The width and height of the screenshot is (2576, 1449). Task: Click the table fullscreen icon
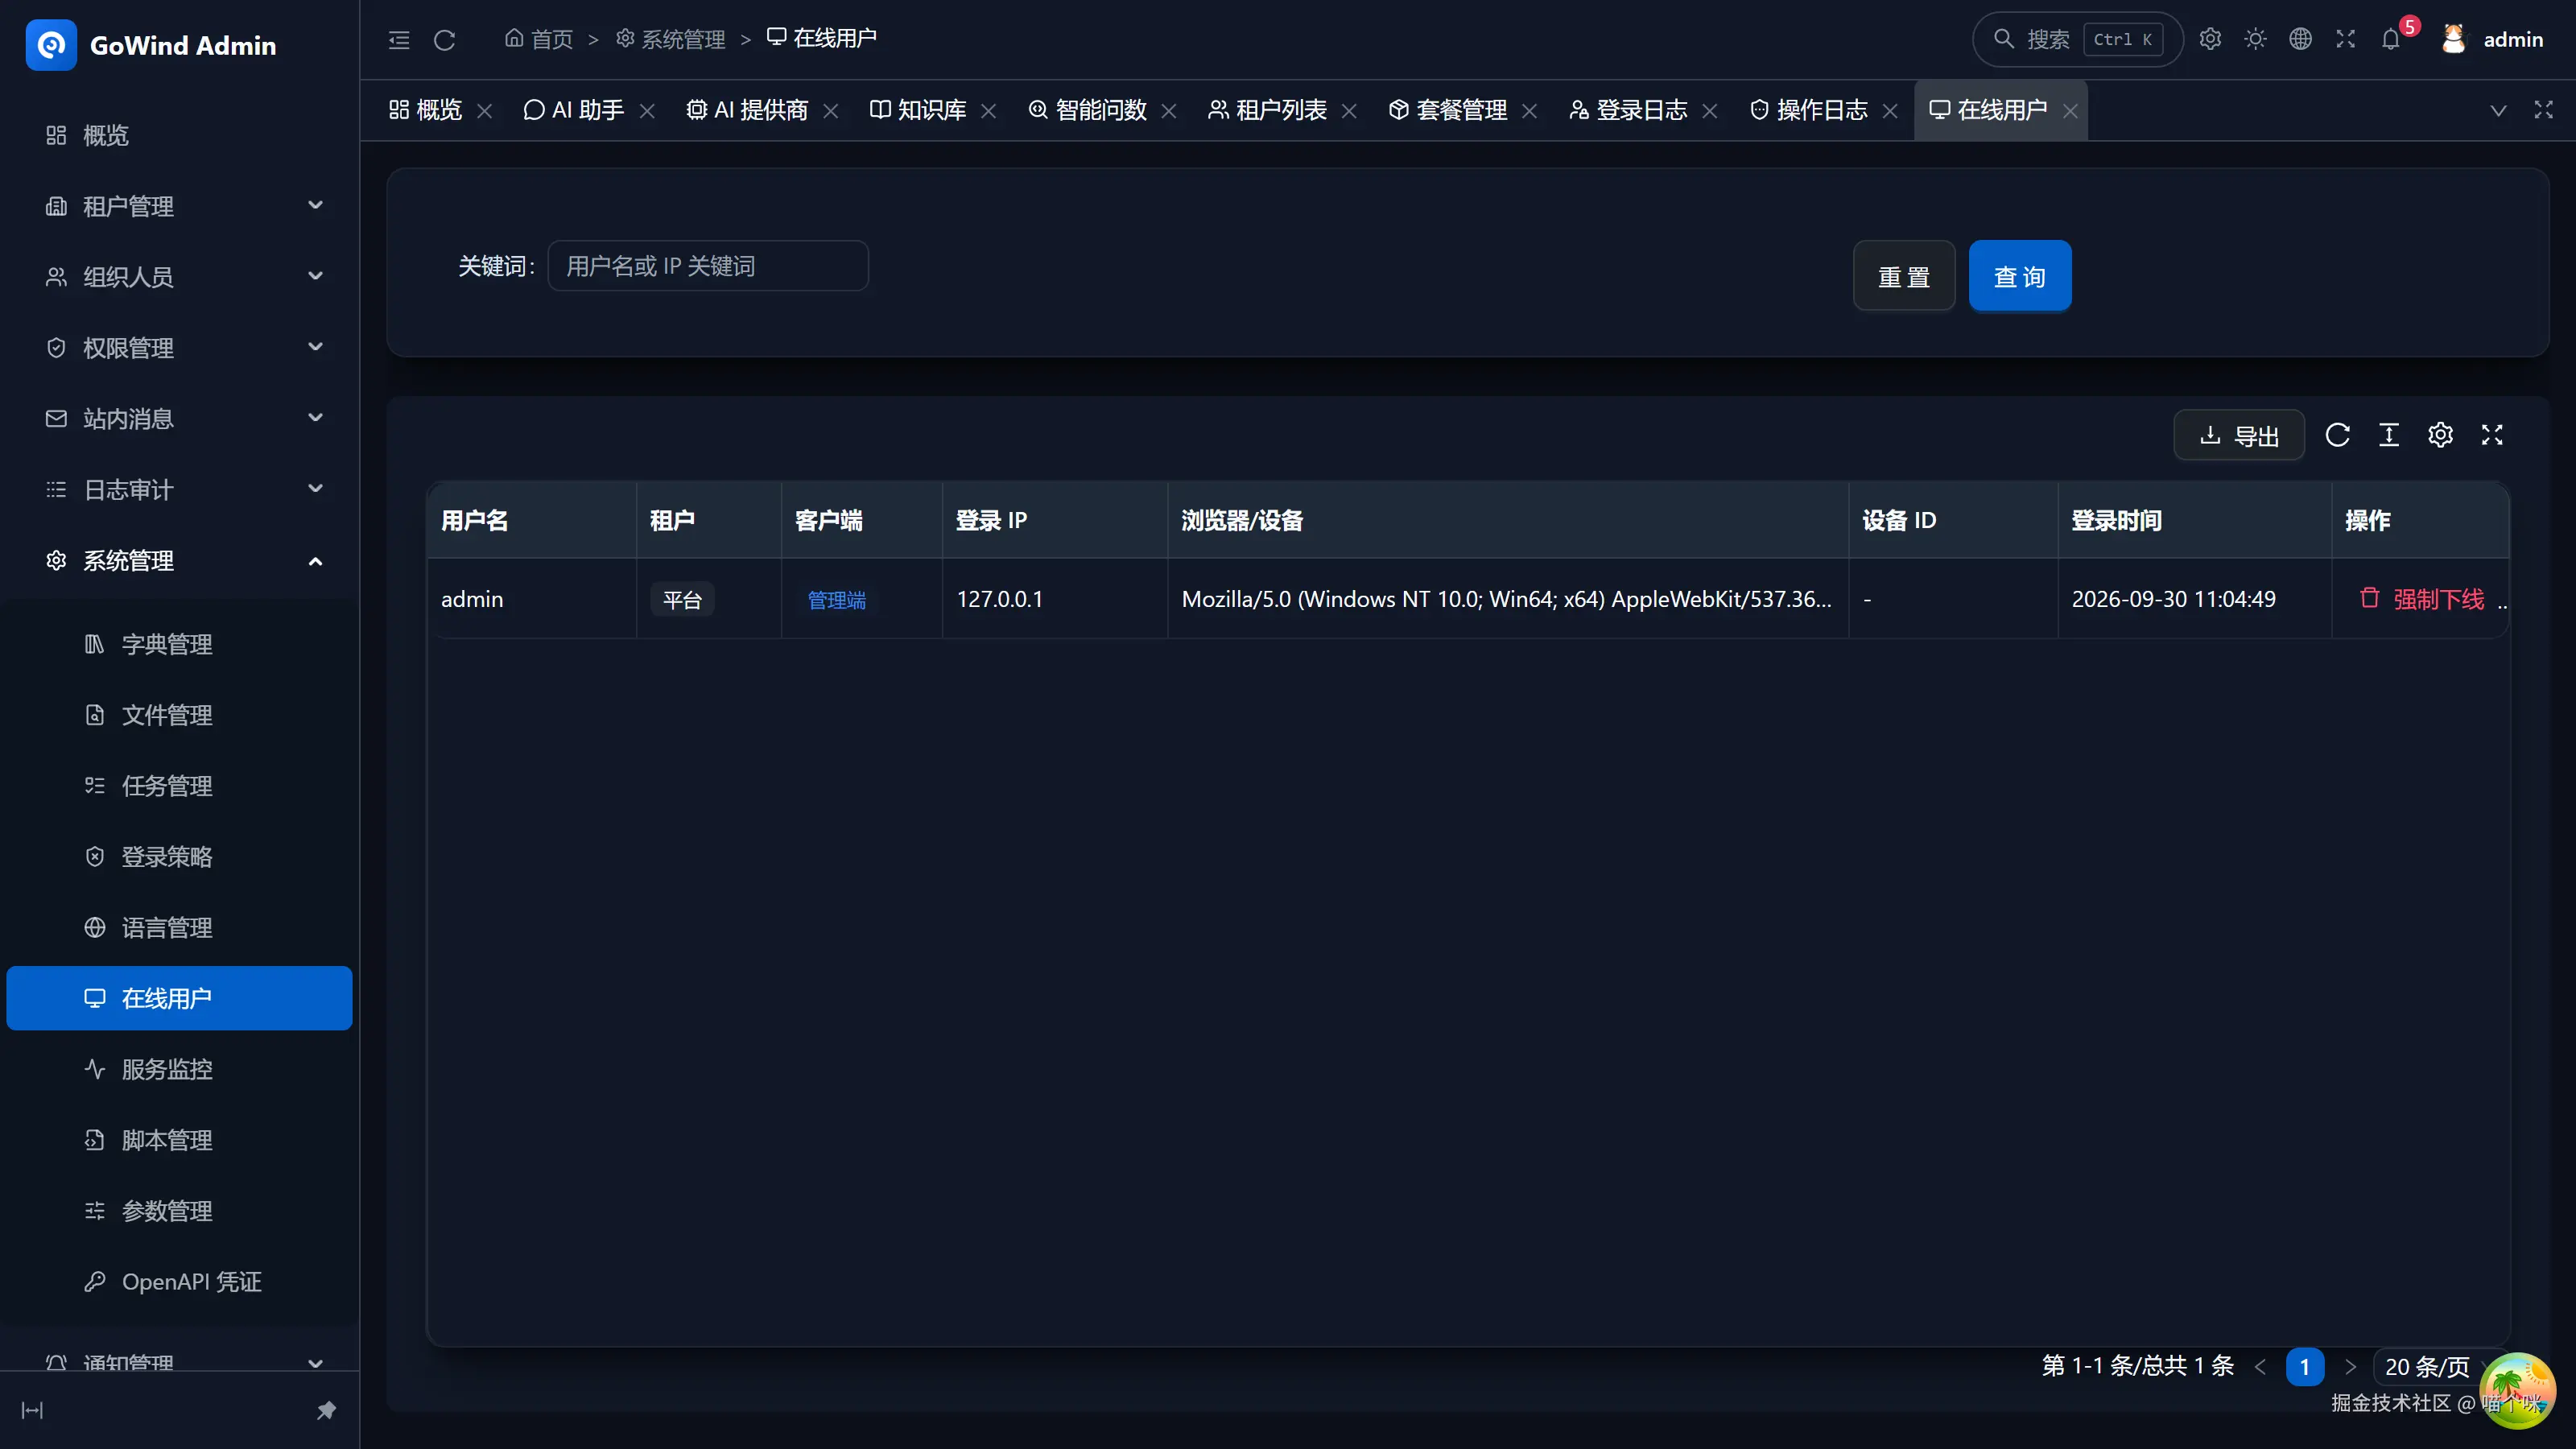click(2492, 435)
